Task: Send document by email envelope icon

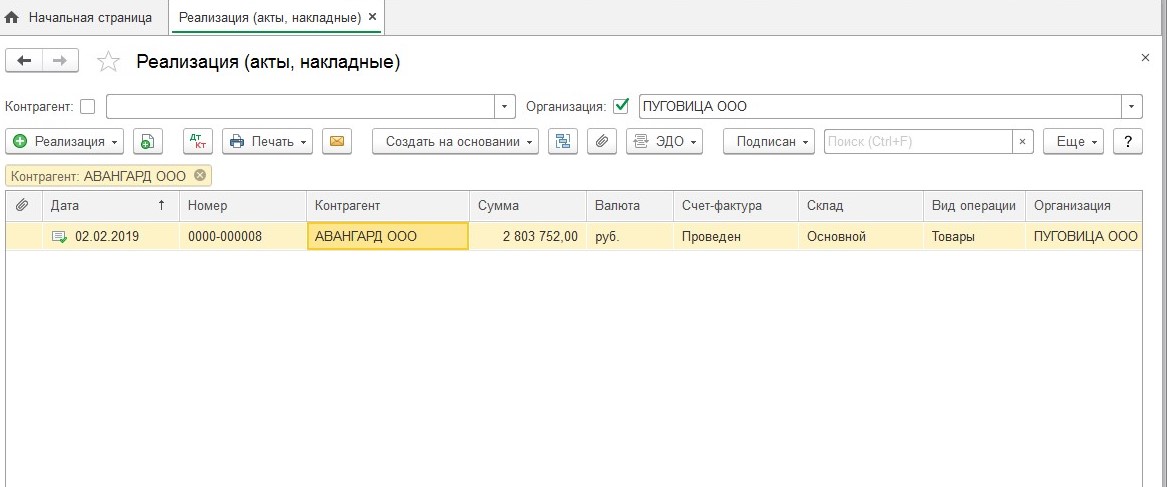Action: point(337,142)
